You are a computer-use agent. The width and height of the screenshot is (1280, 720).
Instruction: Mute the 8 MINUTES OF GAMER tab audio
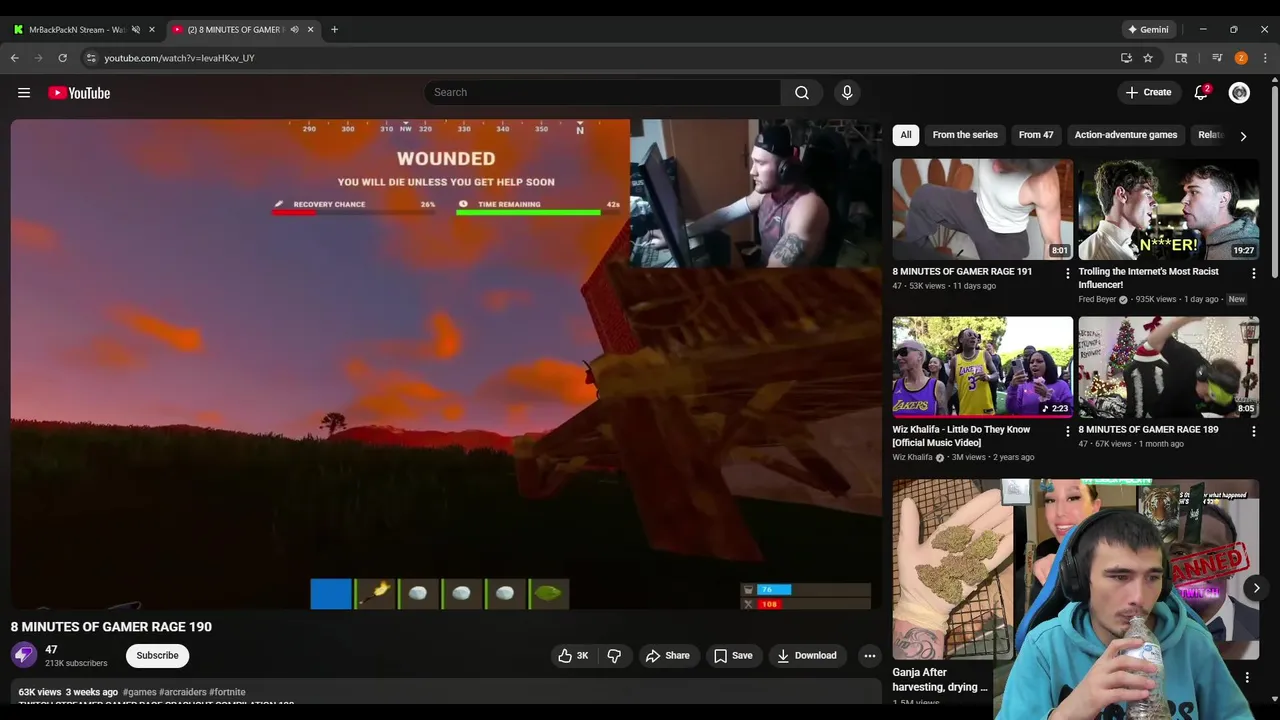(294, 30)
